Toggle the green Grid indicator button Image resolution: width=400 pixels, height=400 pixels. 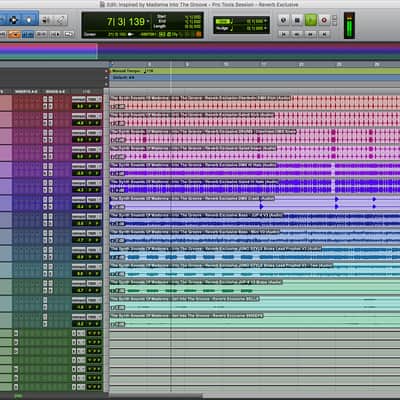point(222,21)
